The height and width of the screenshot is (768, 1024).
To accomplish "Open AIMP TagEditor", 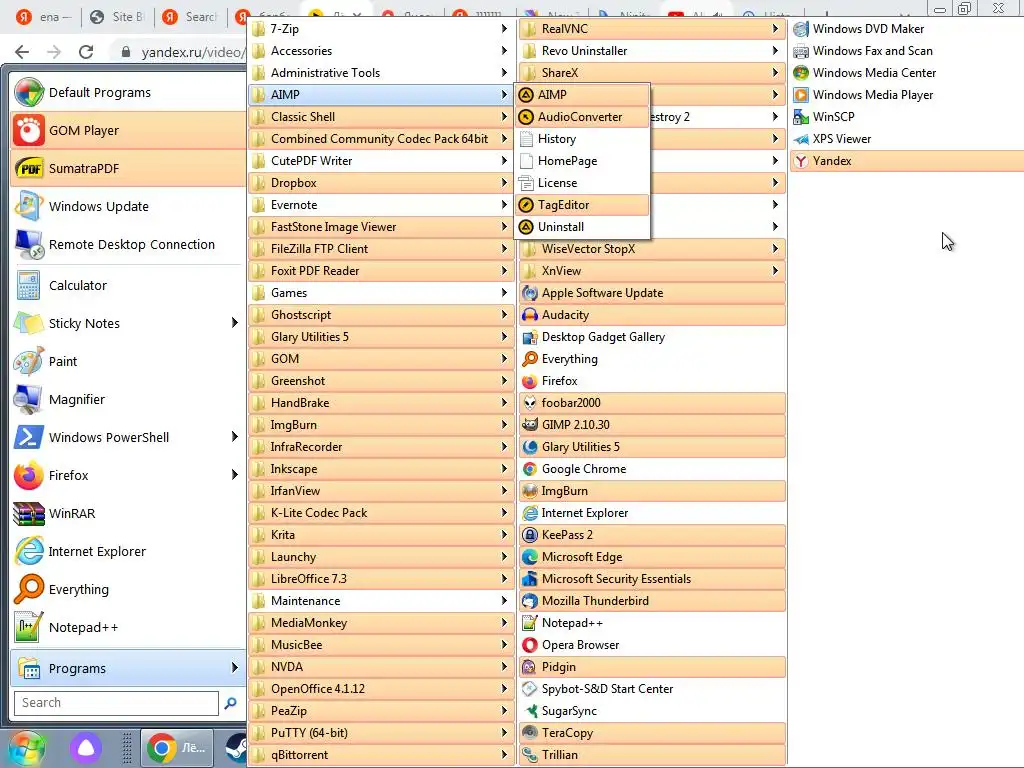I will (583, 205).
